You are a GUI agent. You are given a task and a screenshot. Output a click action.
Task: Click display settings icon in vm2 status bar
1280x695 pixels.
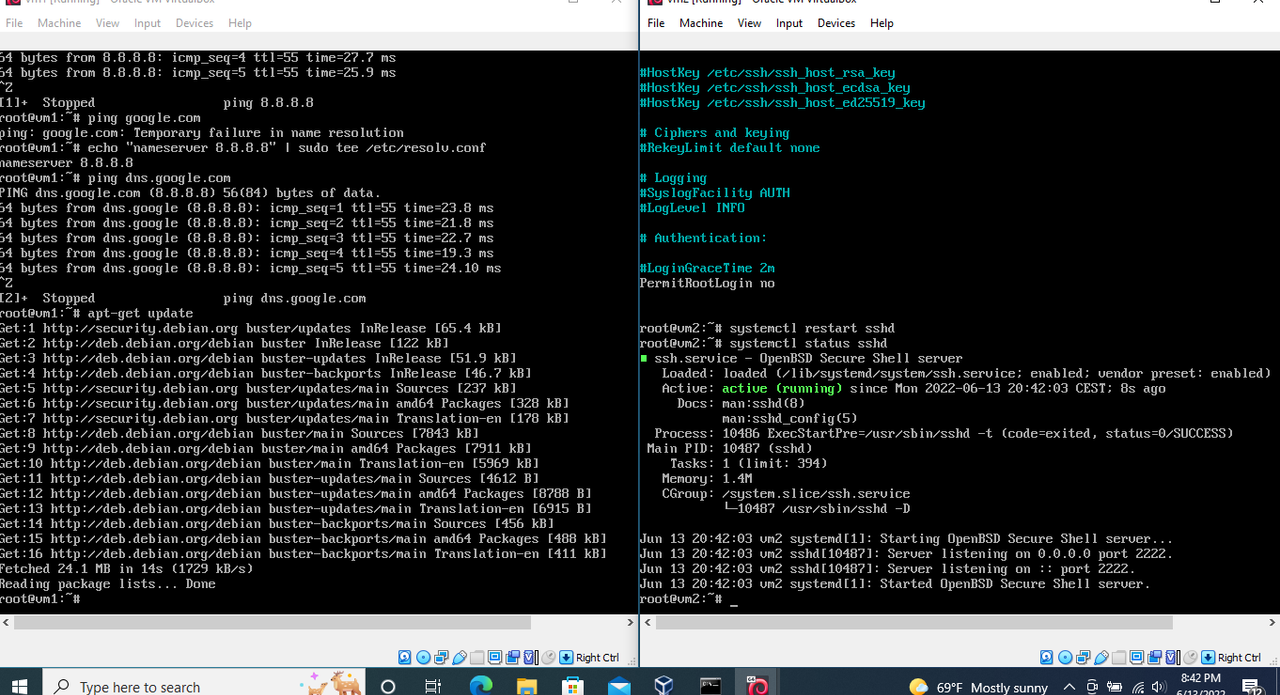(x=1137, y=657)
